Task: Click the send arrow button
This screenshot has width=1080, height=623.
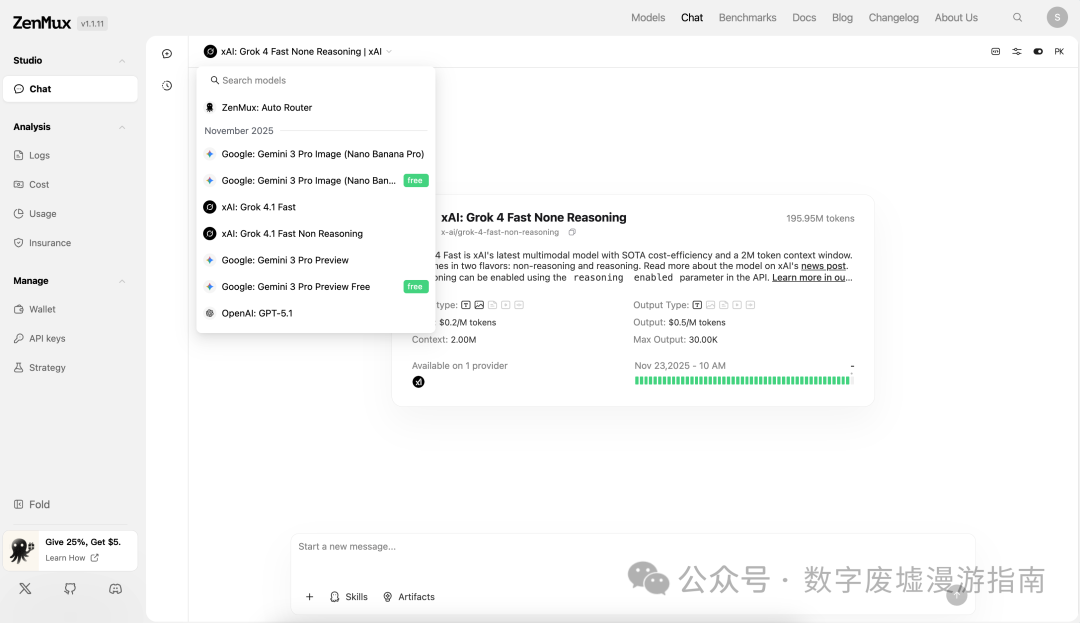Action: 957,595
